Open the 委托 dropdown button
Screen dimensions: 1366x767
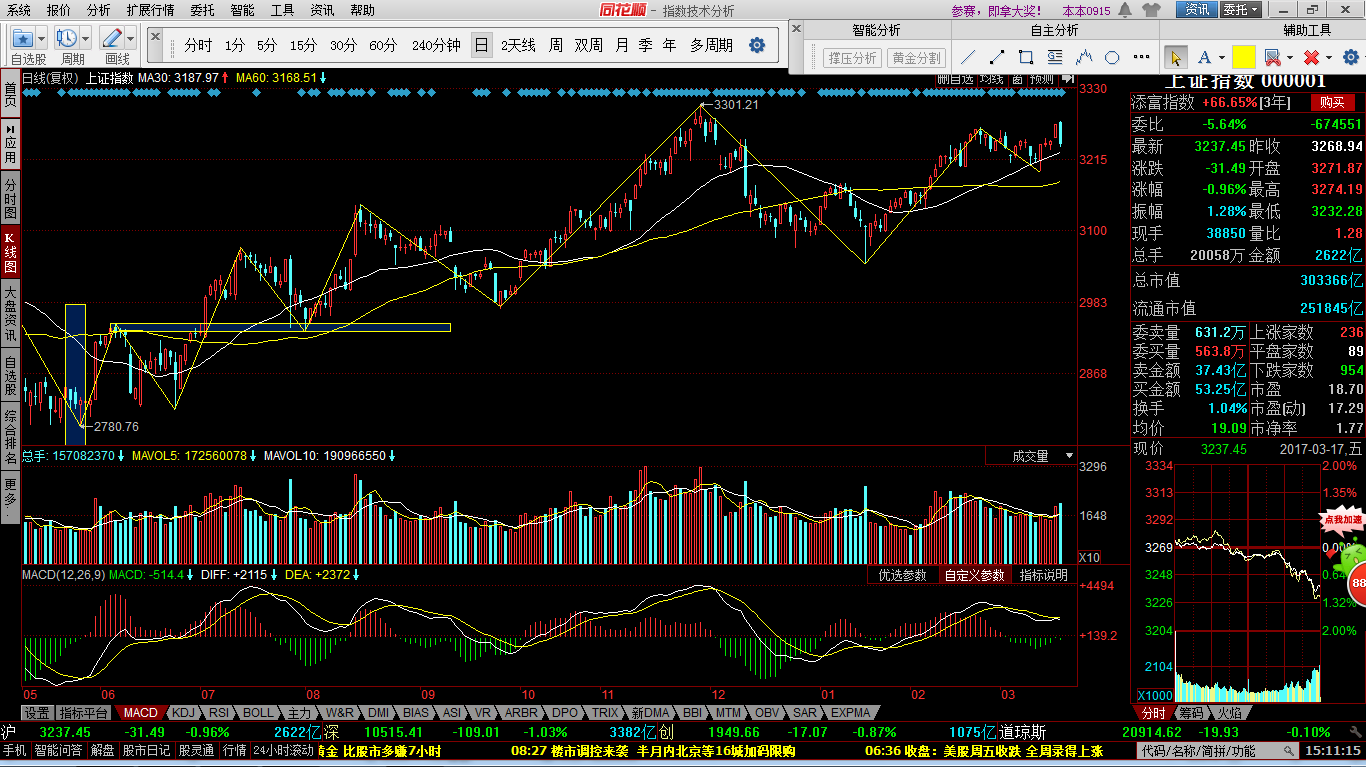point(1242,10)
